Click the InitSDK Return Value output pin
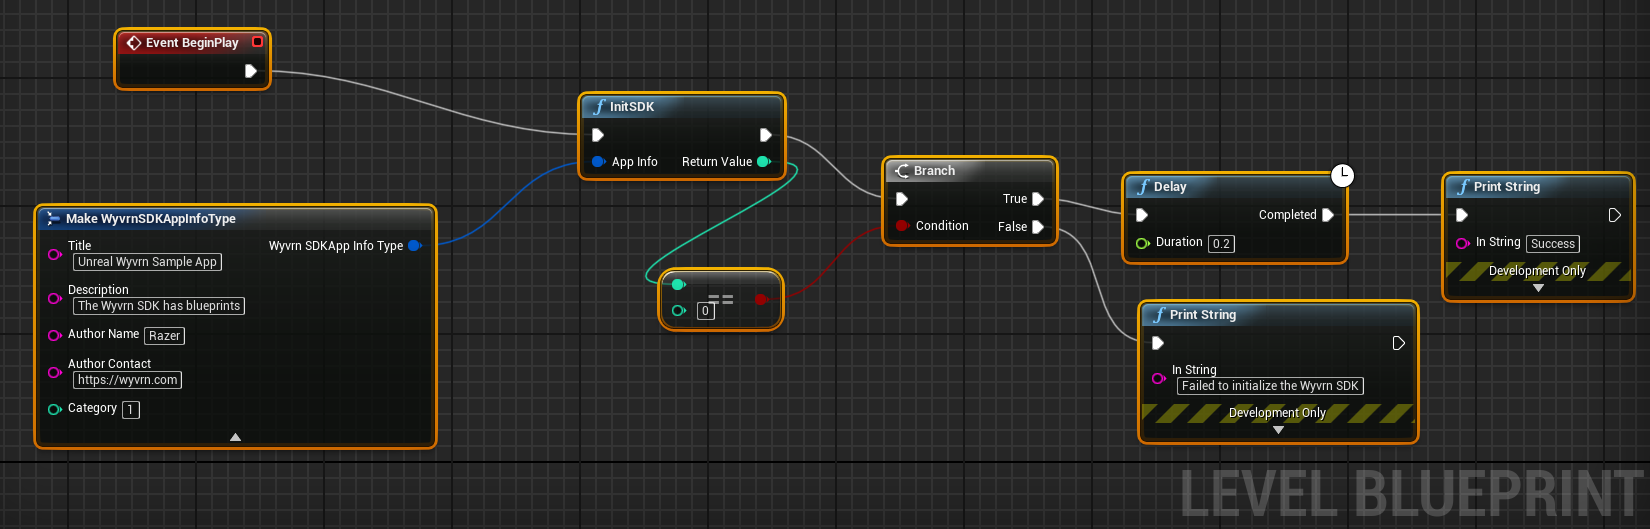Image resolution: width=1650 pixels, height=529 pixels. 764,162
